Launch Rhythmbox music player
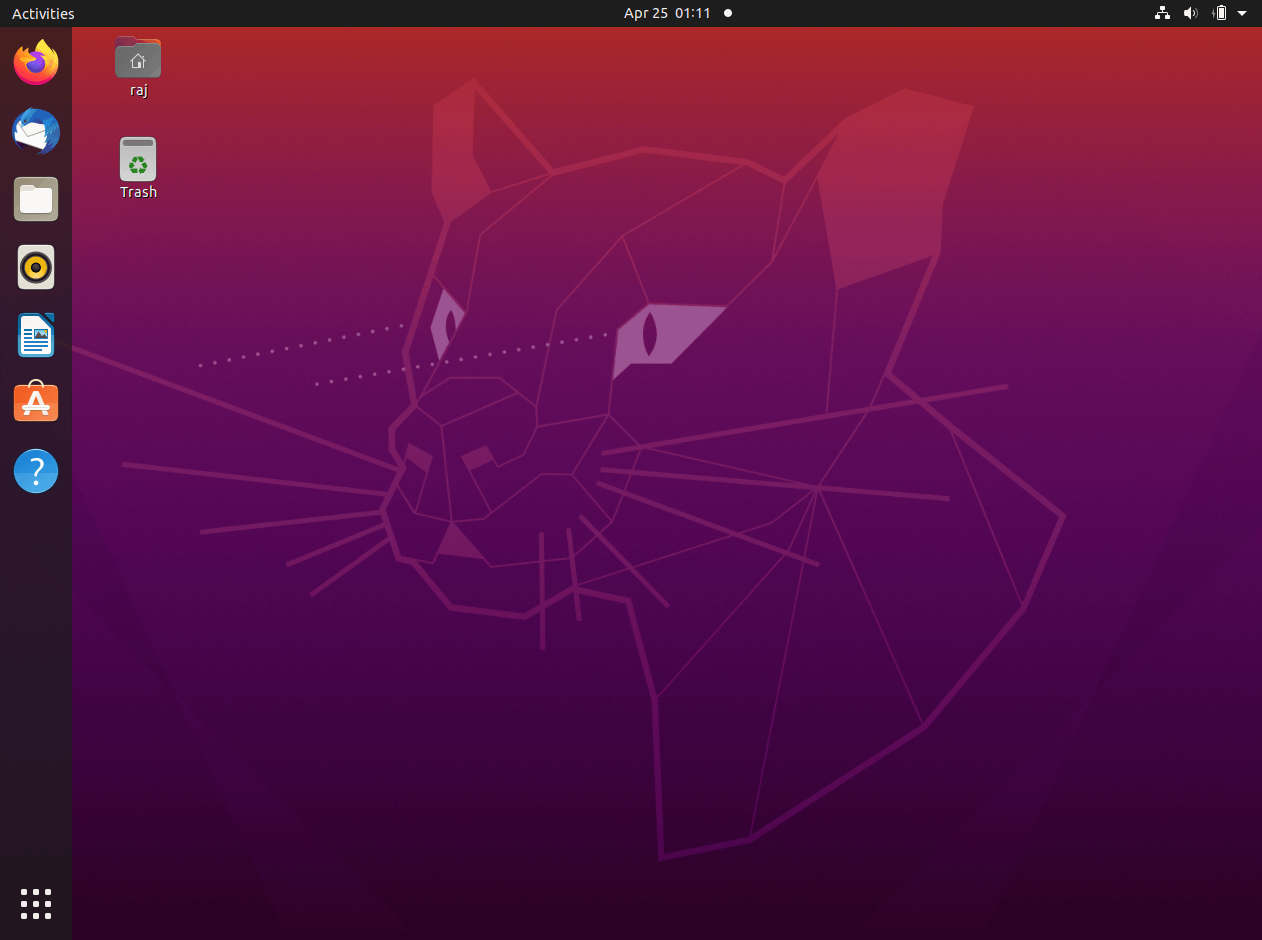The image size is (1262, 940). point(36,267)
